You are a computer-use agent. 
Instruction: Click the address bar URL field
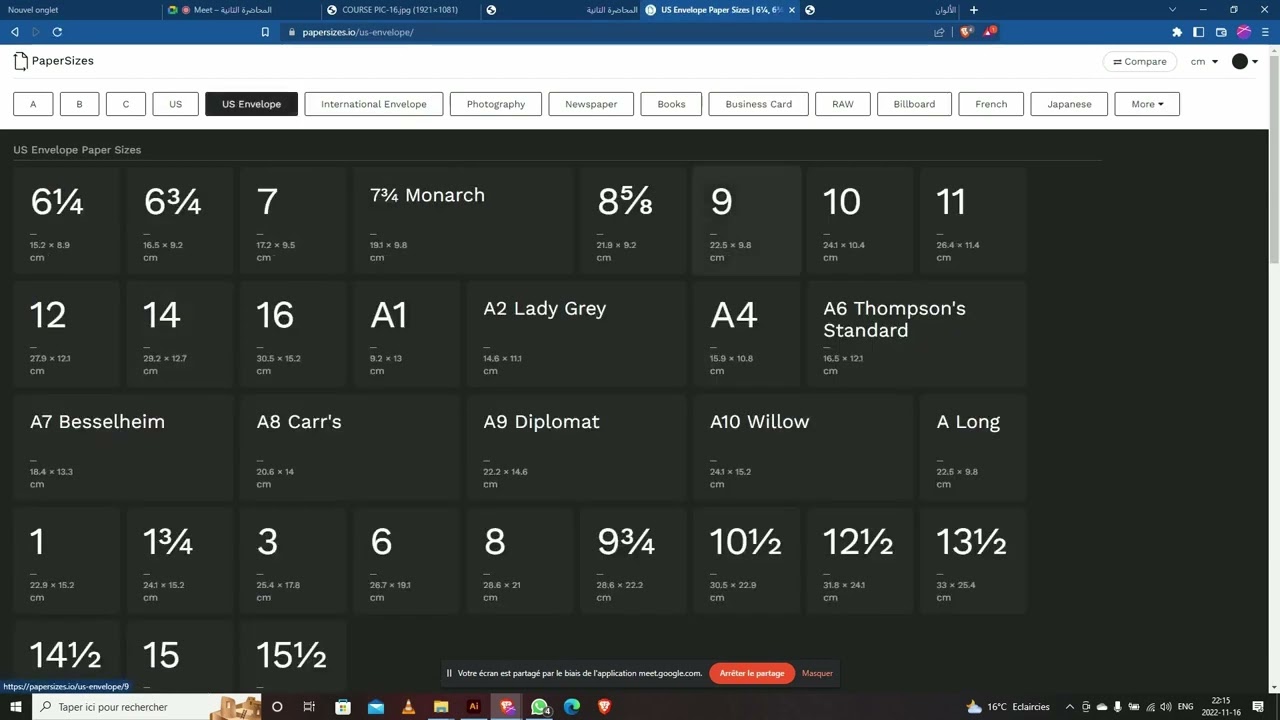coord(600,32)
